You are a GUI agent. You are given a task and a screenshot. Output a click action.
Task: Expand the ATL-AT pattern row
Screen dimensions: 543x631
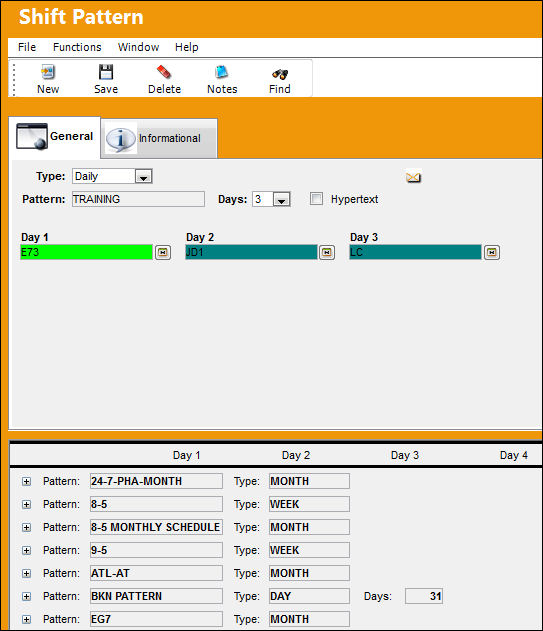[27, 573]
